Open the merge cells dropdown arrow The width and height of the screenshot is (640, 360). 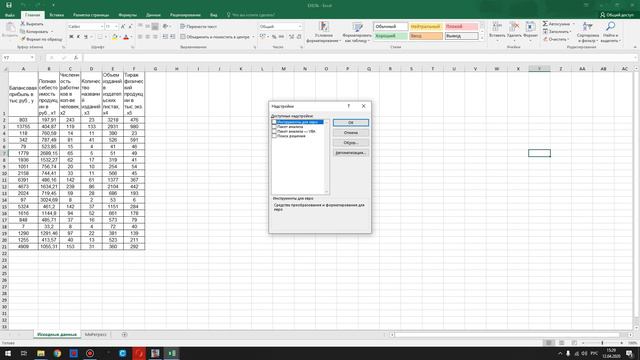(x=253, y=37)
